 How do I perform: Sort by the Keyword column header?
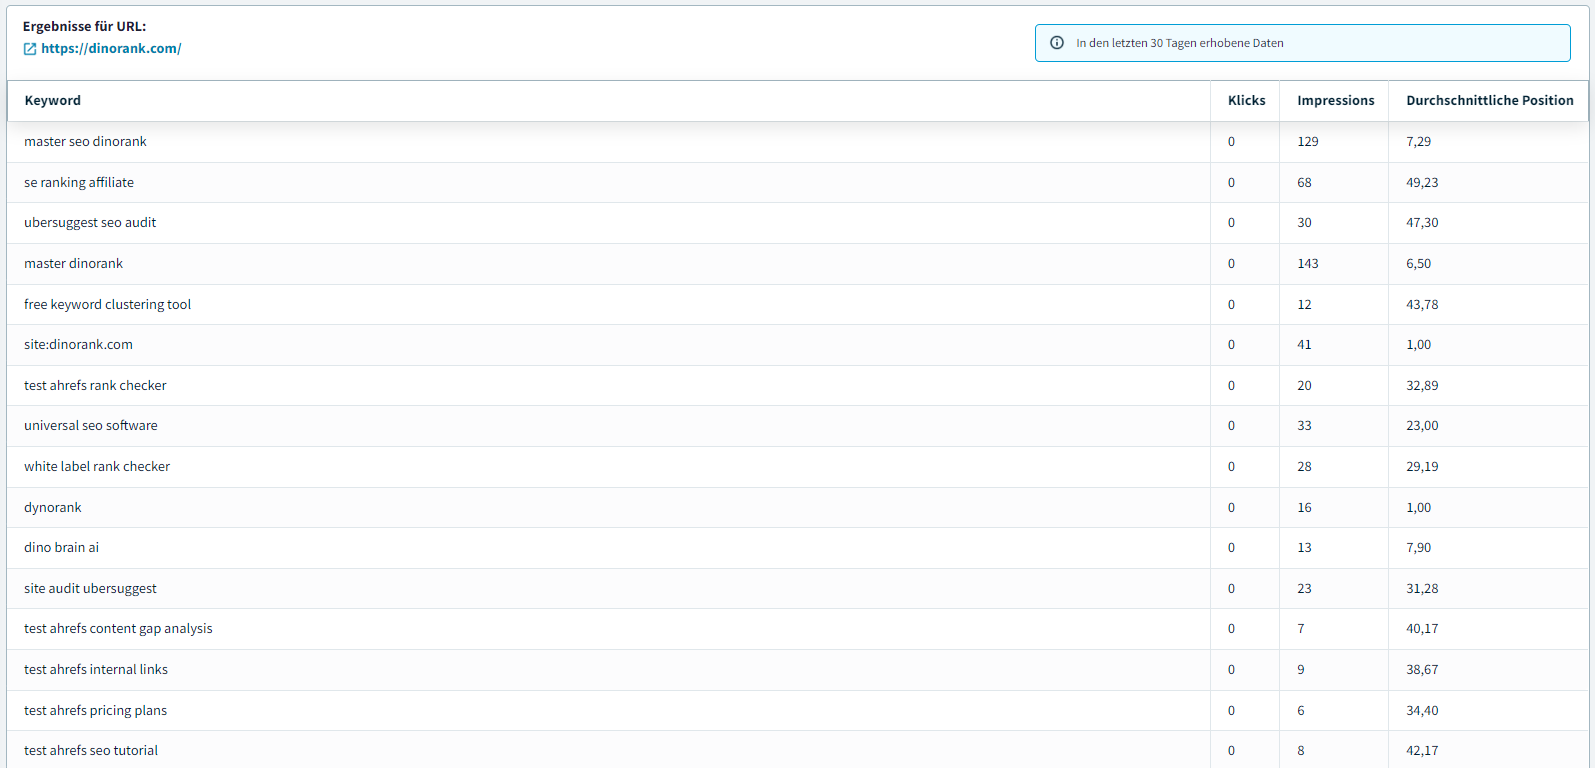53,101
